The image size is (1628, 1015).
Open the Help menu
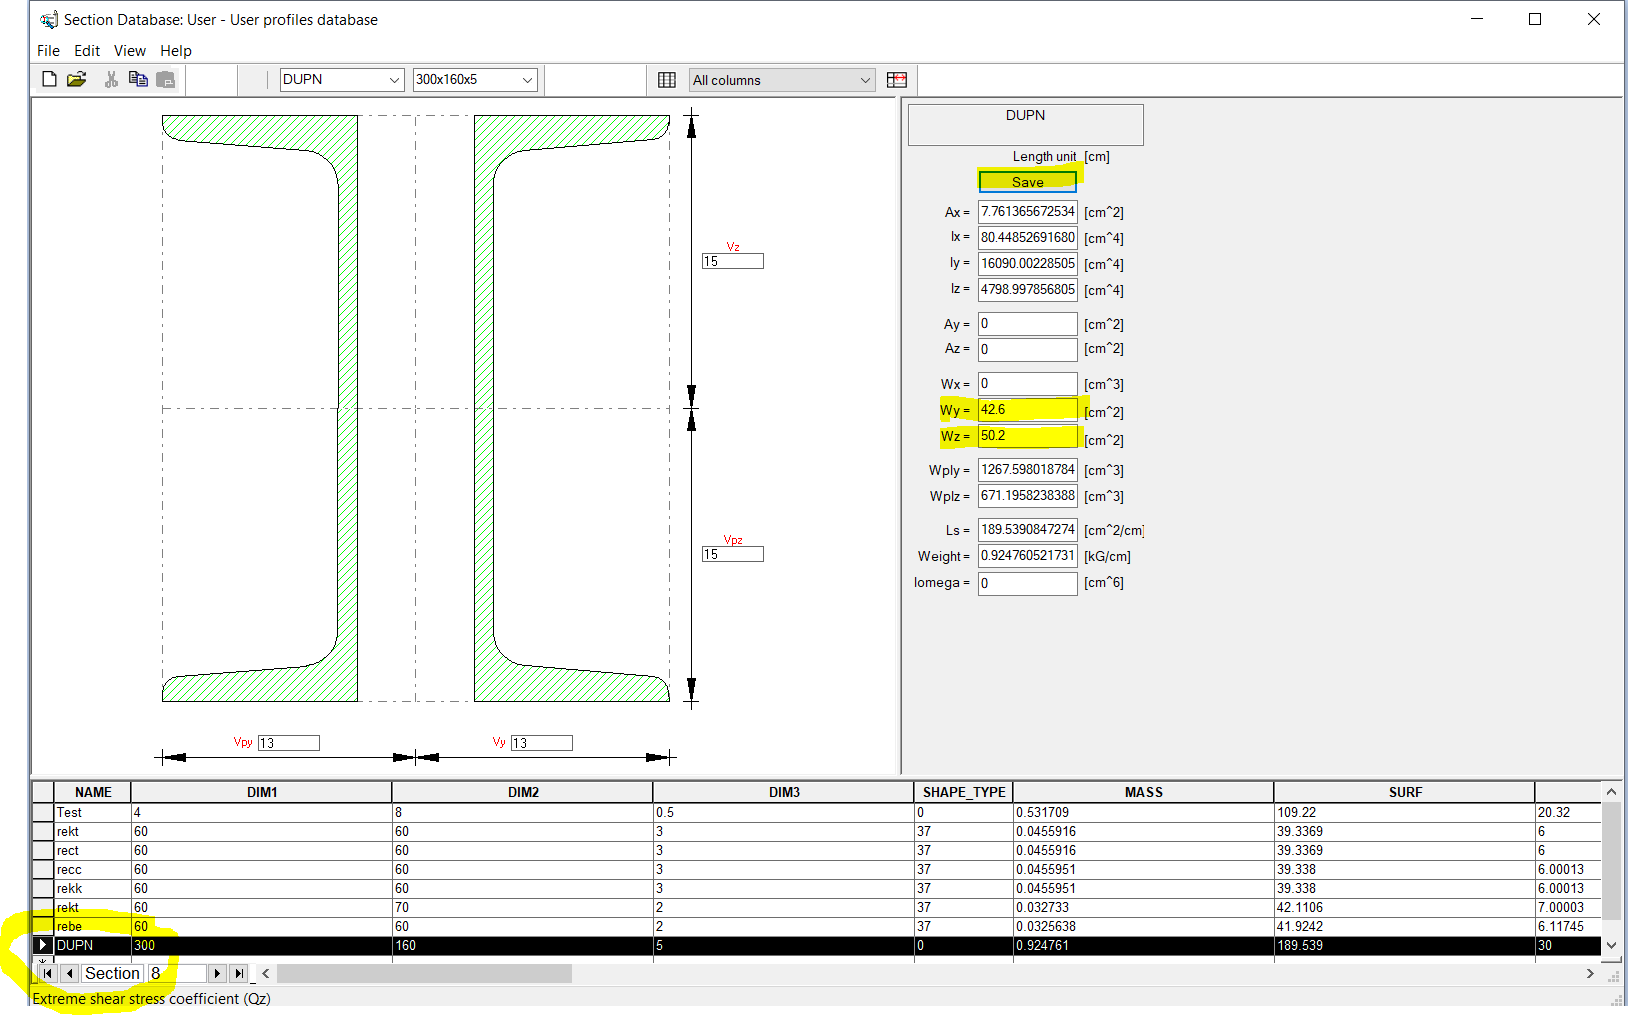pyautogui.click(x=176, y=51)
